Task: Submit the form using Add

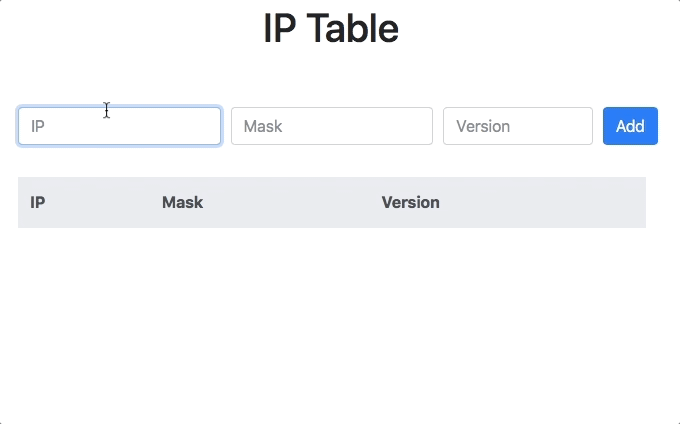Action: coord(630,126)
